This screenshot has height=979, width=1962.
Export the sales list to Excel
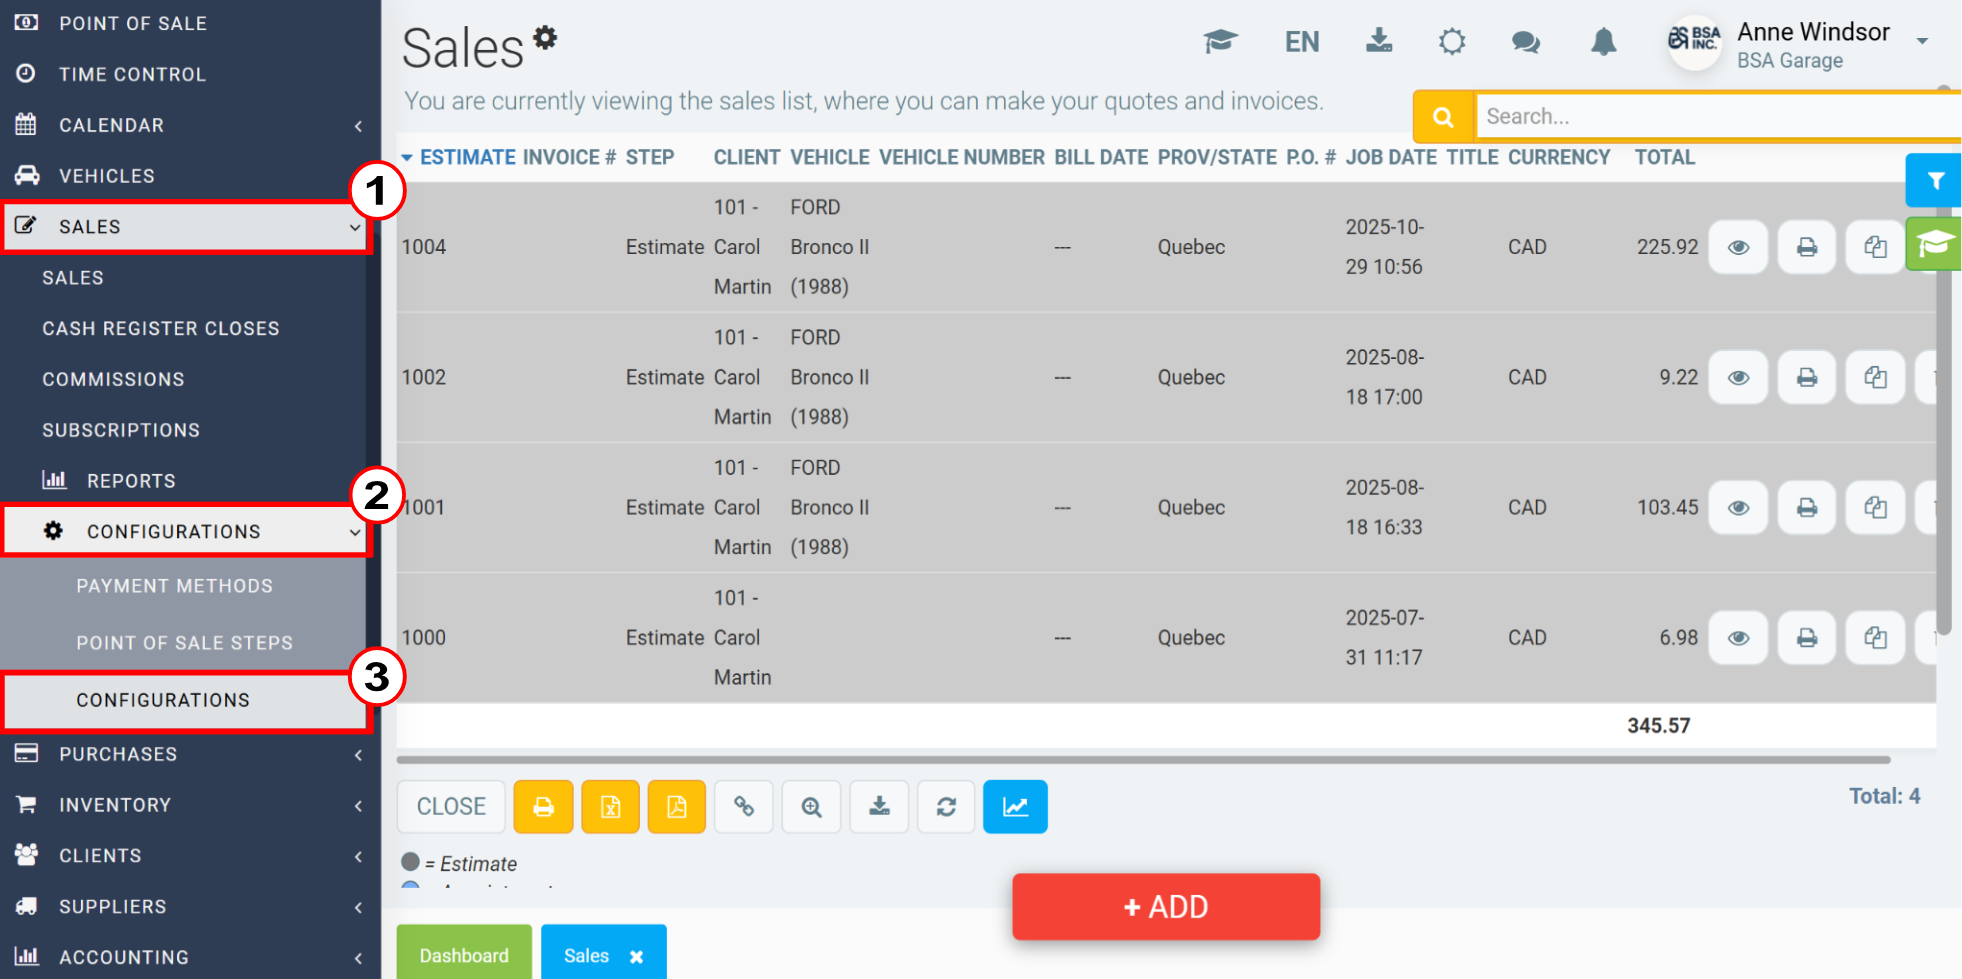[x=610, y=806]
